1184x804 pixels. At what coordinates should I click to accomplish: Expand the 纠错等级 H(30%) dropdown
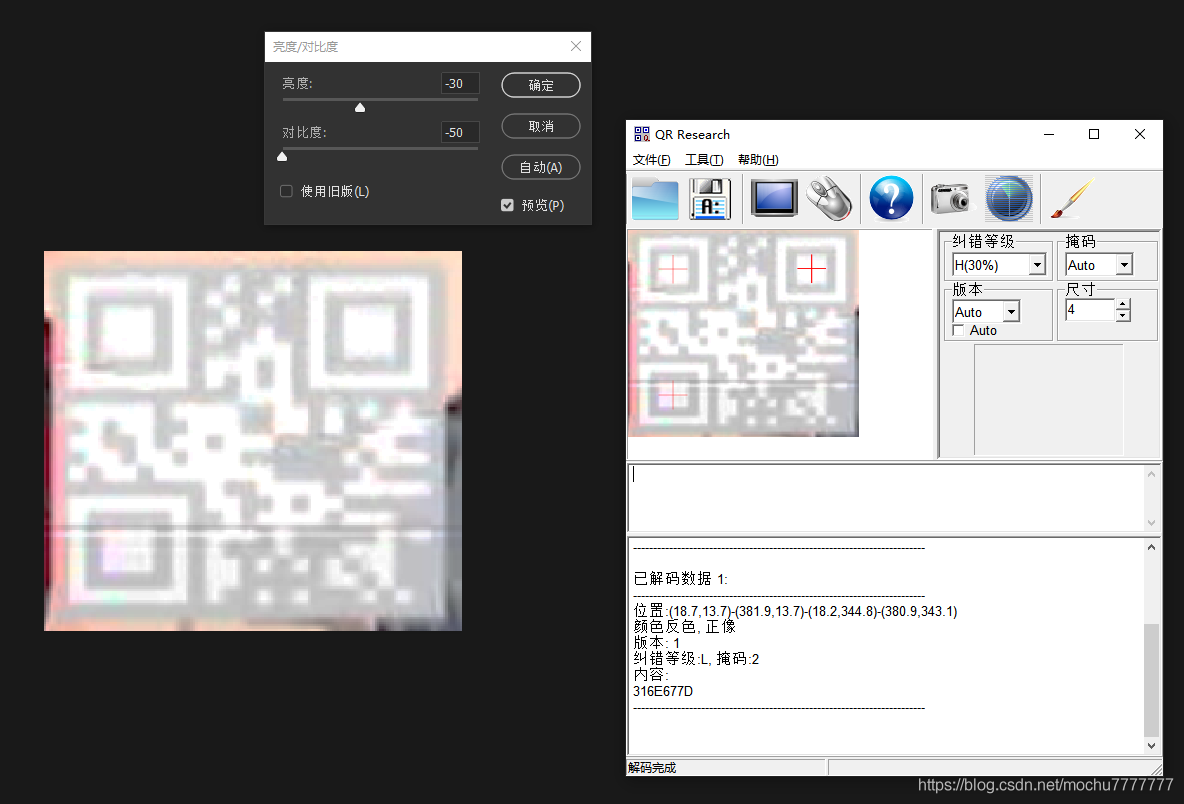click(1038, 265)
